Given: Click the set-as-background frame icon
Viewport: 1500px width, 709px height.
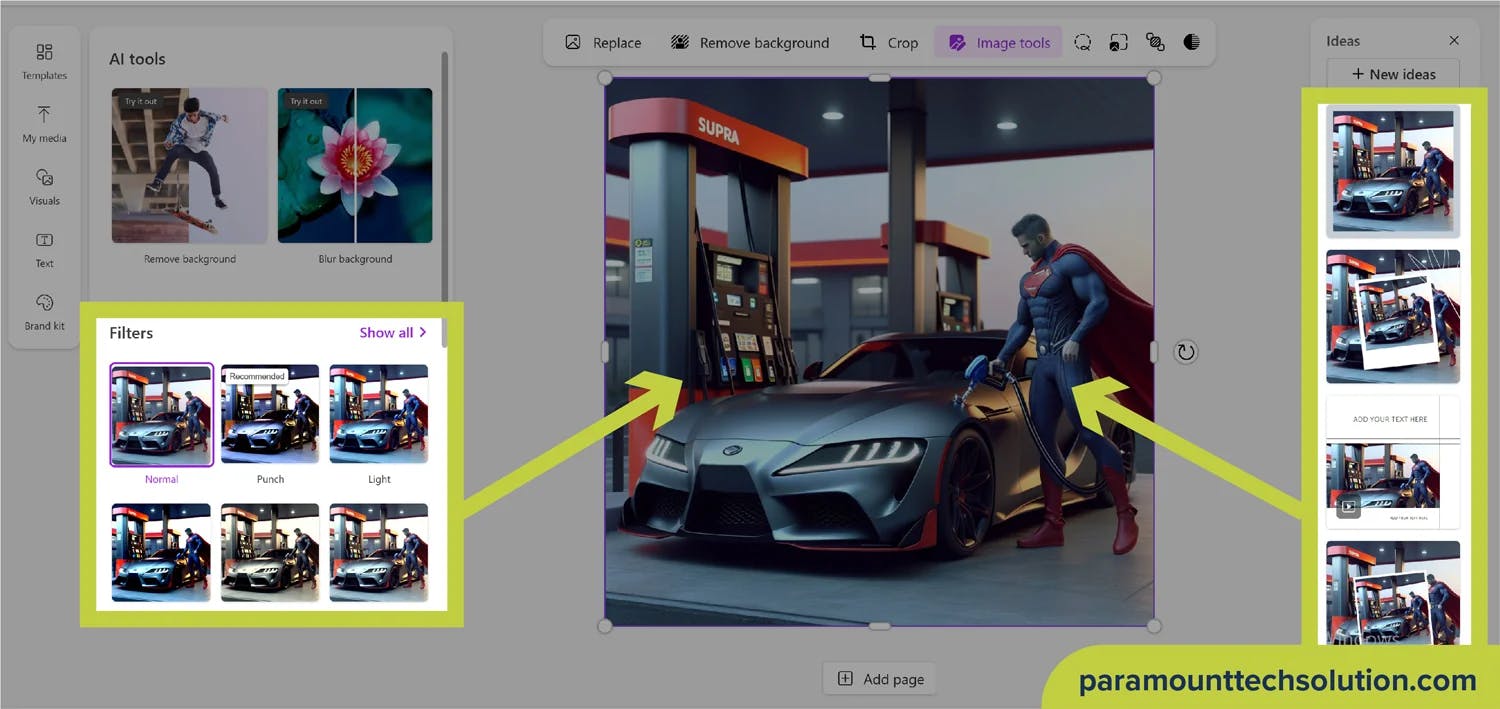Looking at the screenshot, I should [x=1118, y=42].
